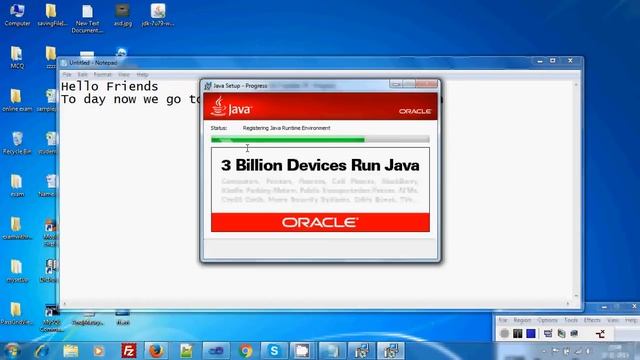Screen dimensions: 640x360
Task: Select the exam folder on desktop
Action: [17, 186]
